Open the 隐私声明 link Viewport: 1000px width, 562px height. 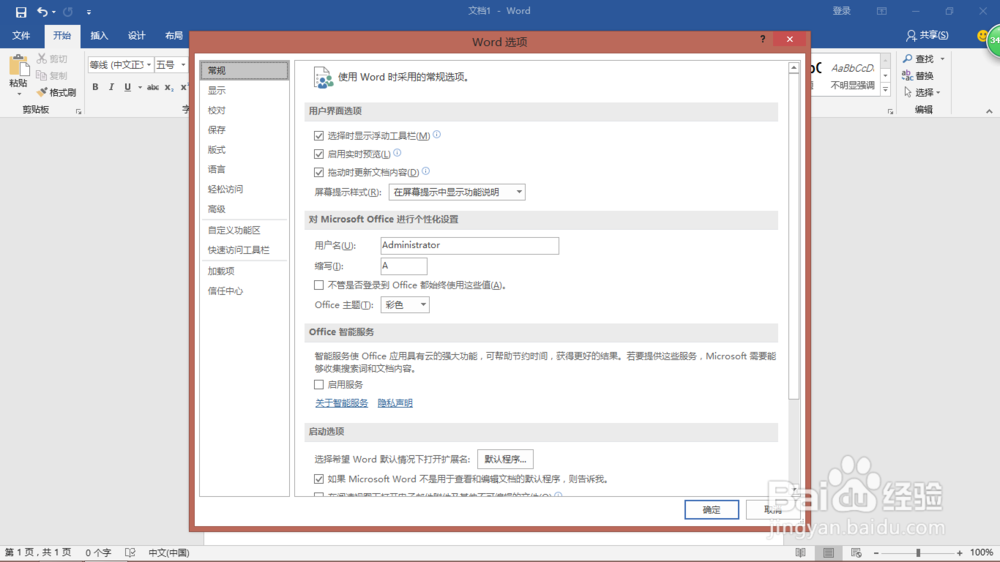(x=395, y=403)
